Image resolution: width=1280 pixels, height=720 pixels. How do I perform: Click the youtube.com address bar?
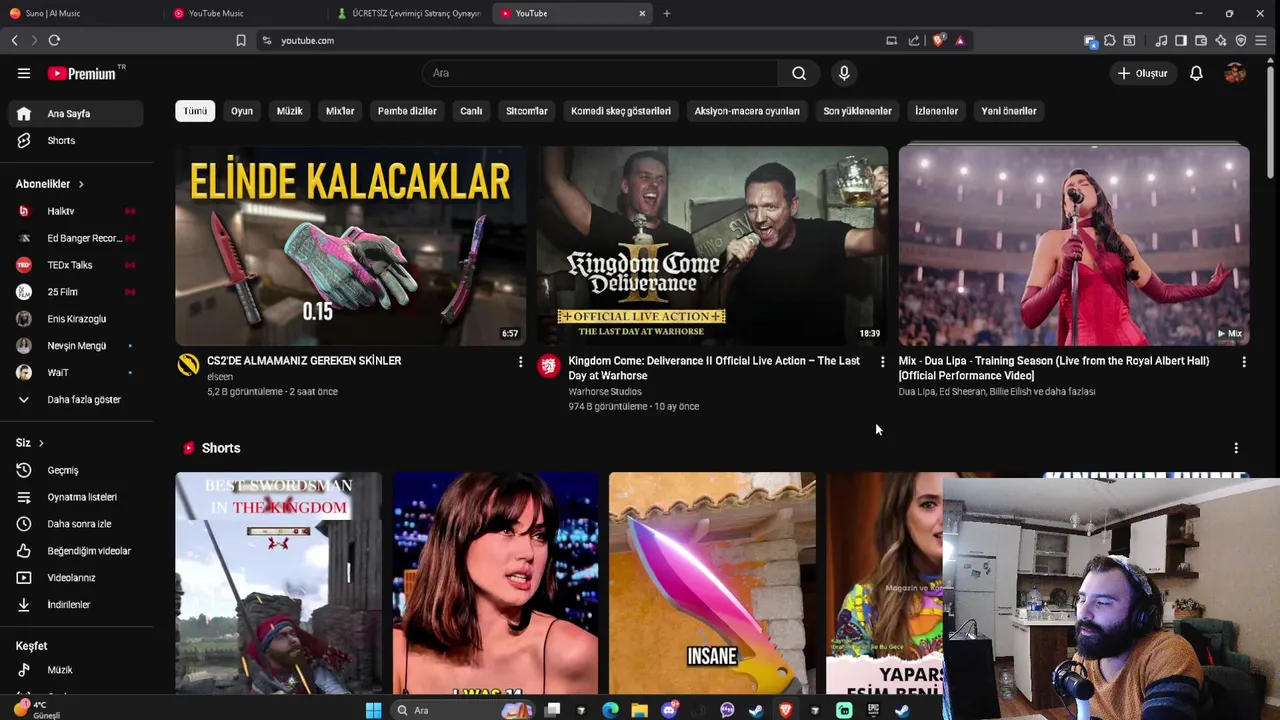[x=570, y=40]
